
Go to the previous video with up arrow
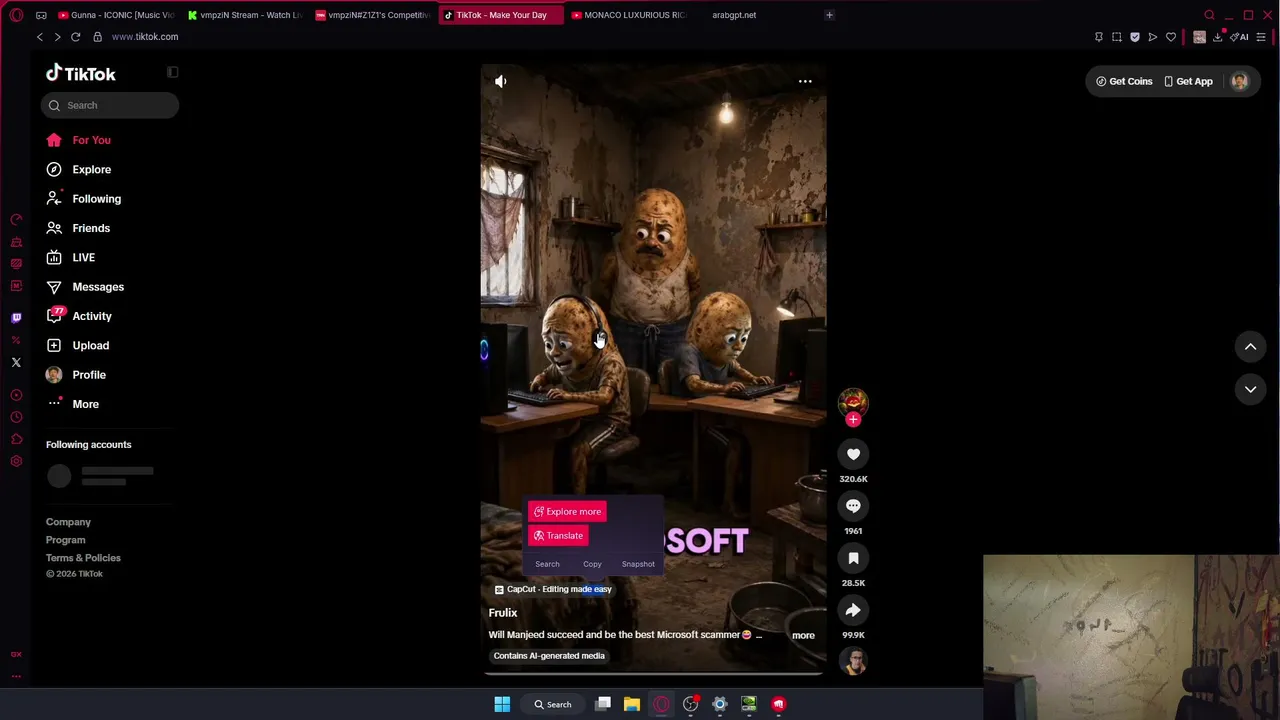click(1250, 346)
